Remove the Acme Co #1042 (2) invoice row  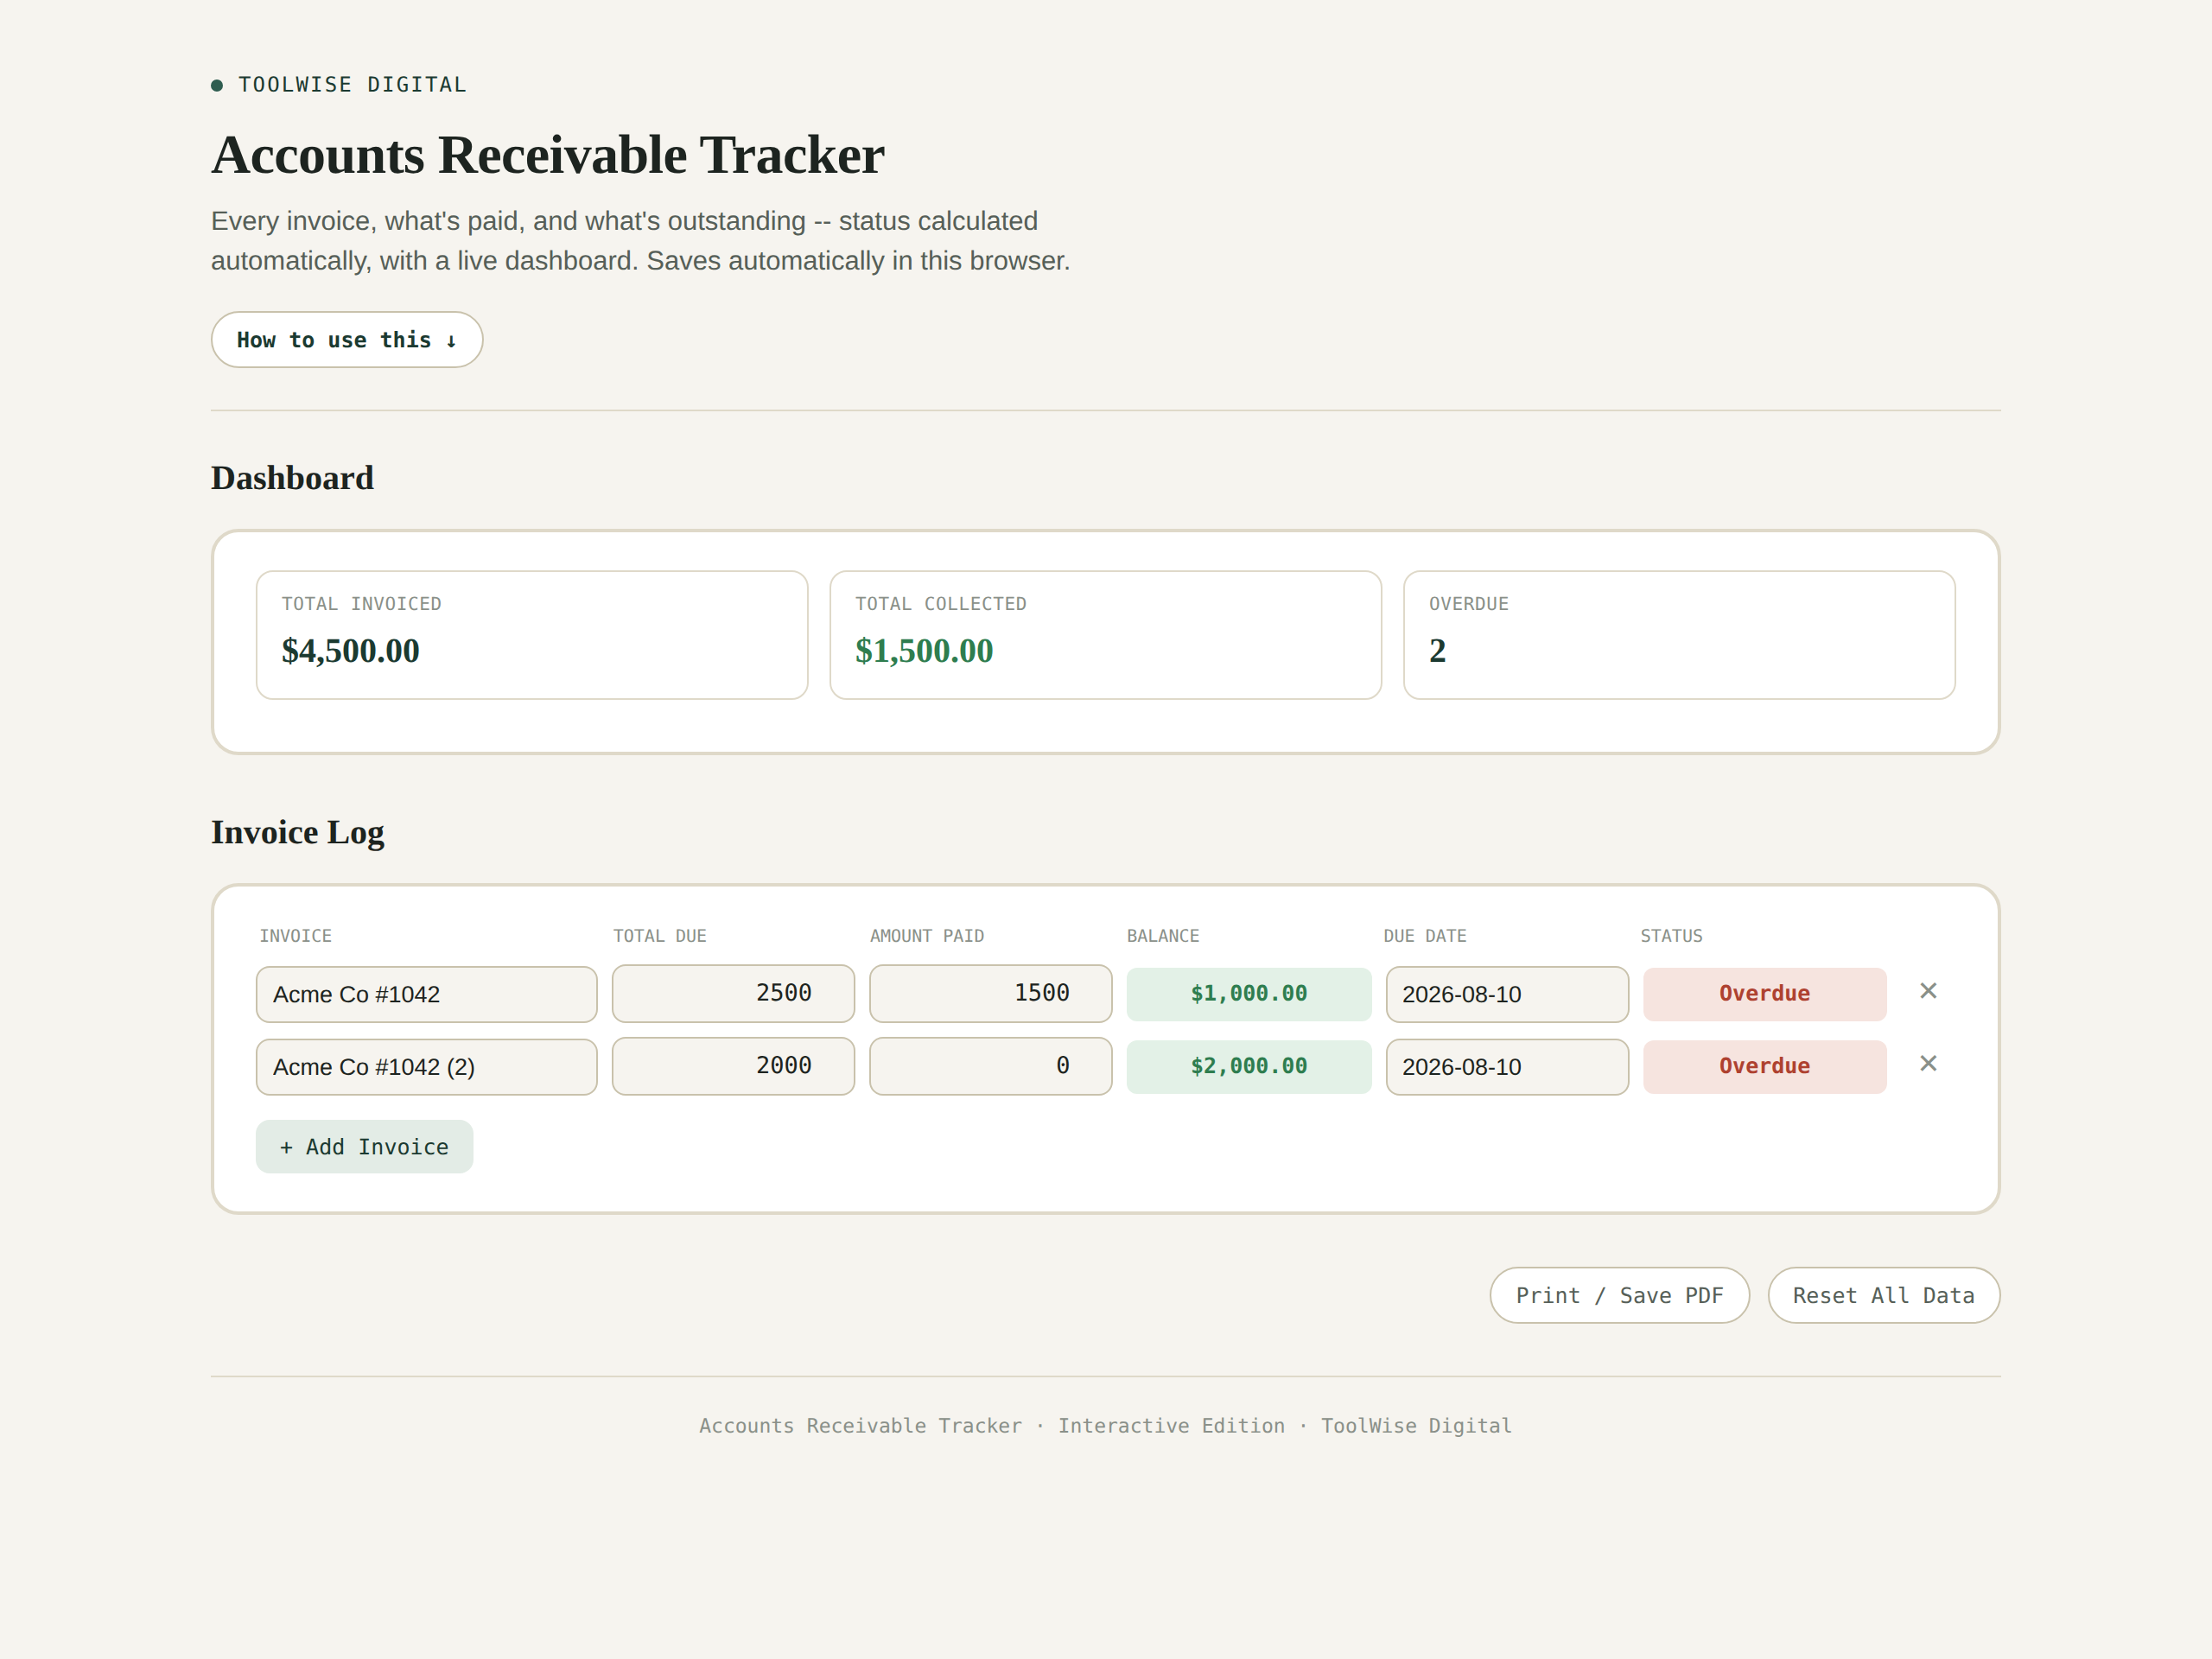1928,1064
